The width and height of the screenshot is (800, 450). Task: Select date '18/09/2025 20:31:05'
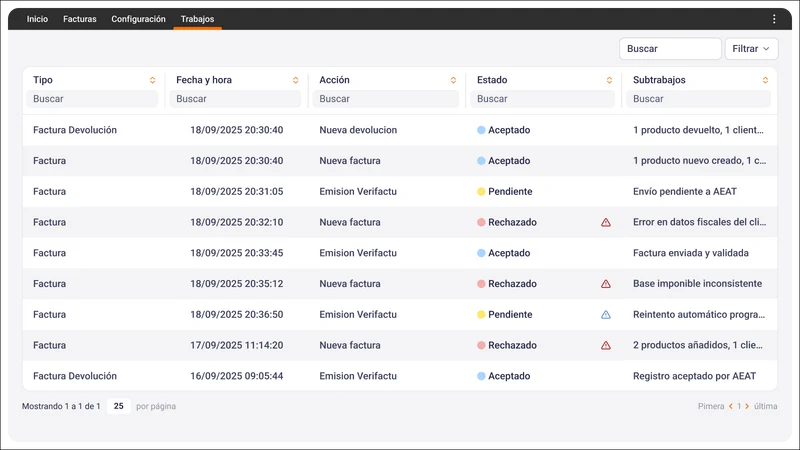(237, 192)
